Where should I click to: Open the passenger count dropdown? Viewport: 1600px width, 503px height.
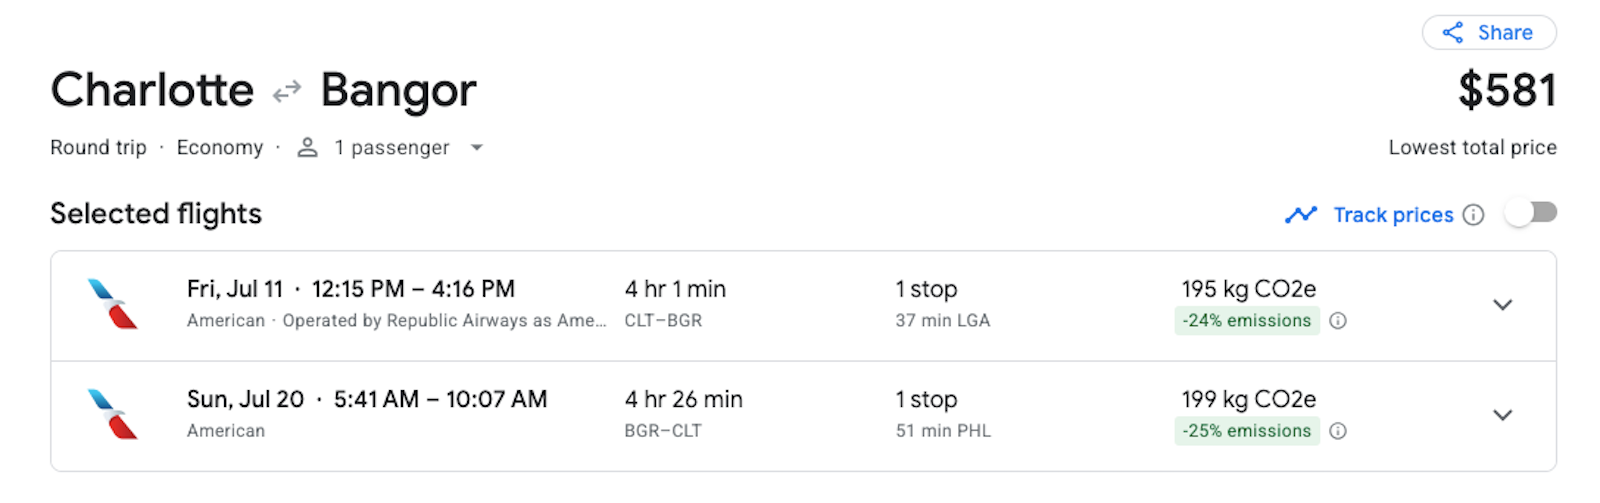click(x=477, y=148)
